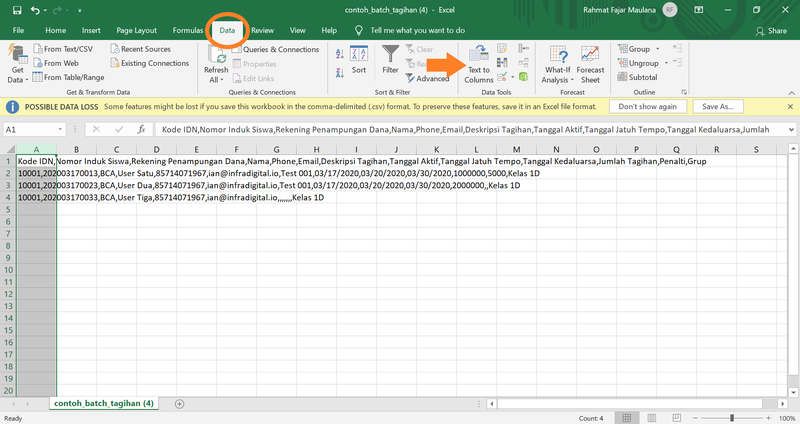Click the Group rows button
Image resolution: width=800 pixels, height=424 pixels.
[x=634, y=49]
